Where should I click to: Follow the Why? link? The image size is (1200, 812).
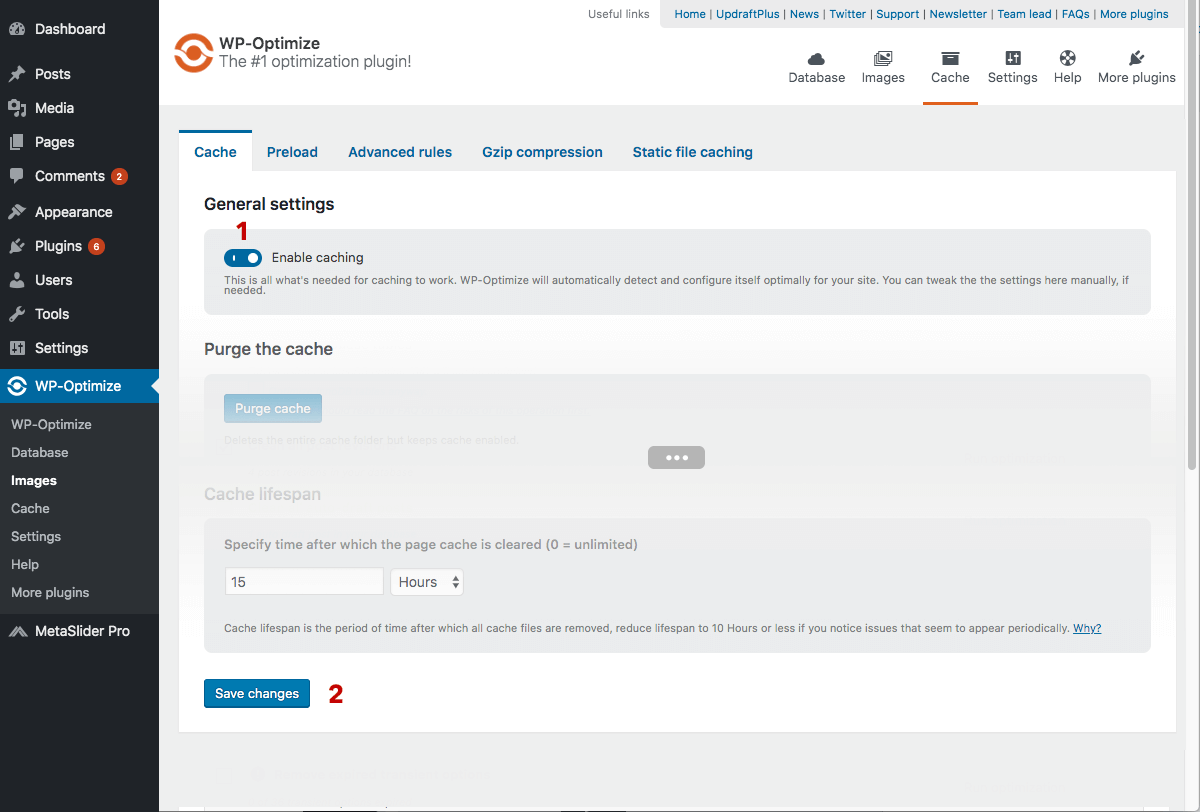coord(1087,628)
